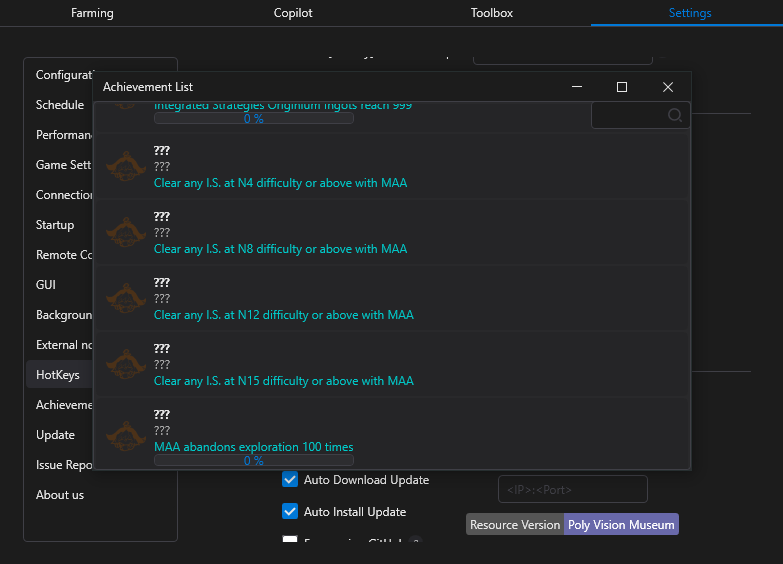Click the Poly Vision Museum resource version badge
783x564 pixels.
621,525
